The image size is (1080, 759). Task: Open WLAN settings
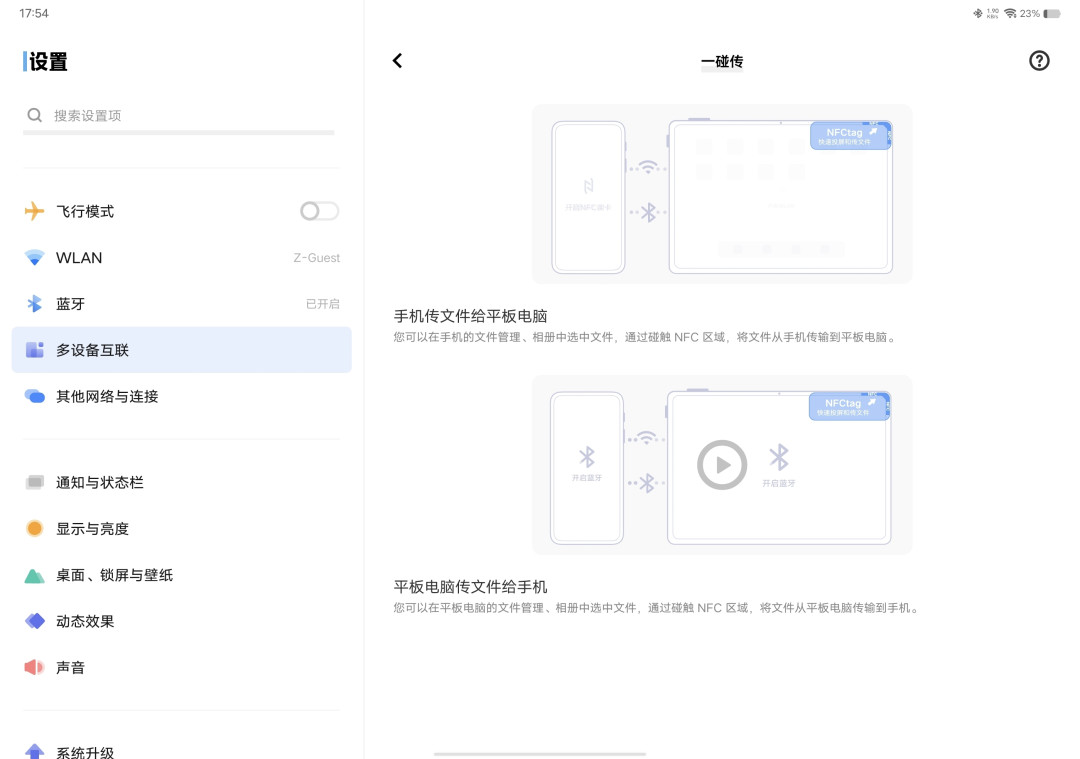pos(182,258)
